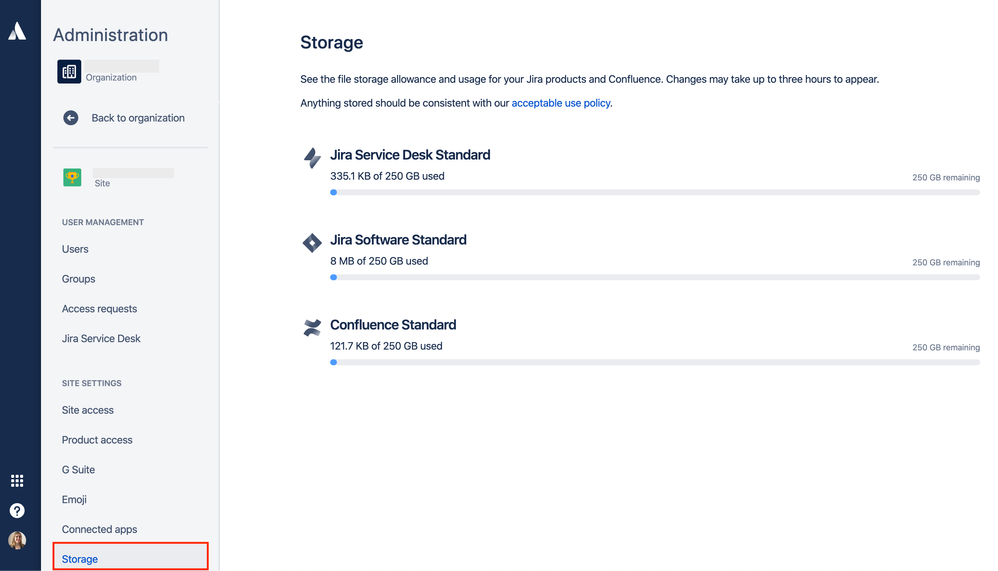The height and width of the screenshot is (571, 998).
Task: Click the Confluence product icon
Action: pyautogui.click(x=312, y=328)
